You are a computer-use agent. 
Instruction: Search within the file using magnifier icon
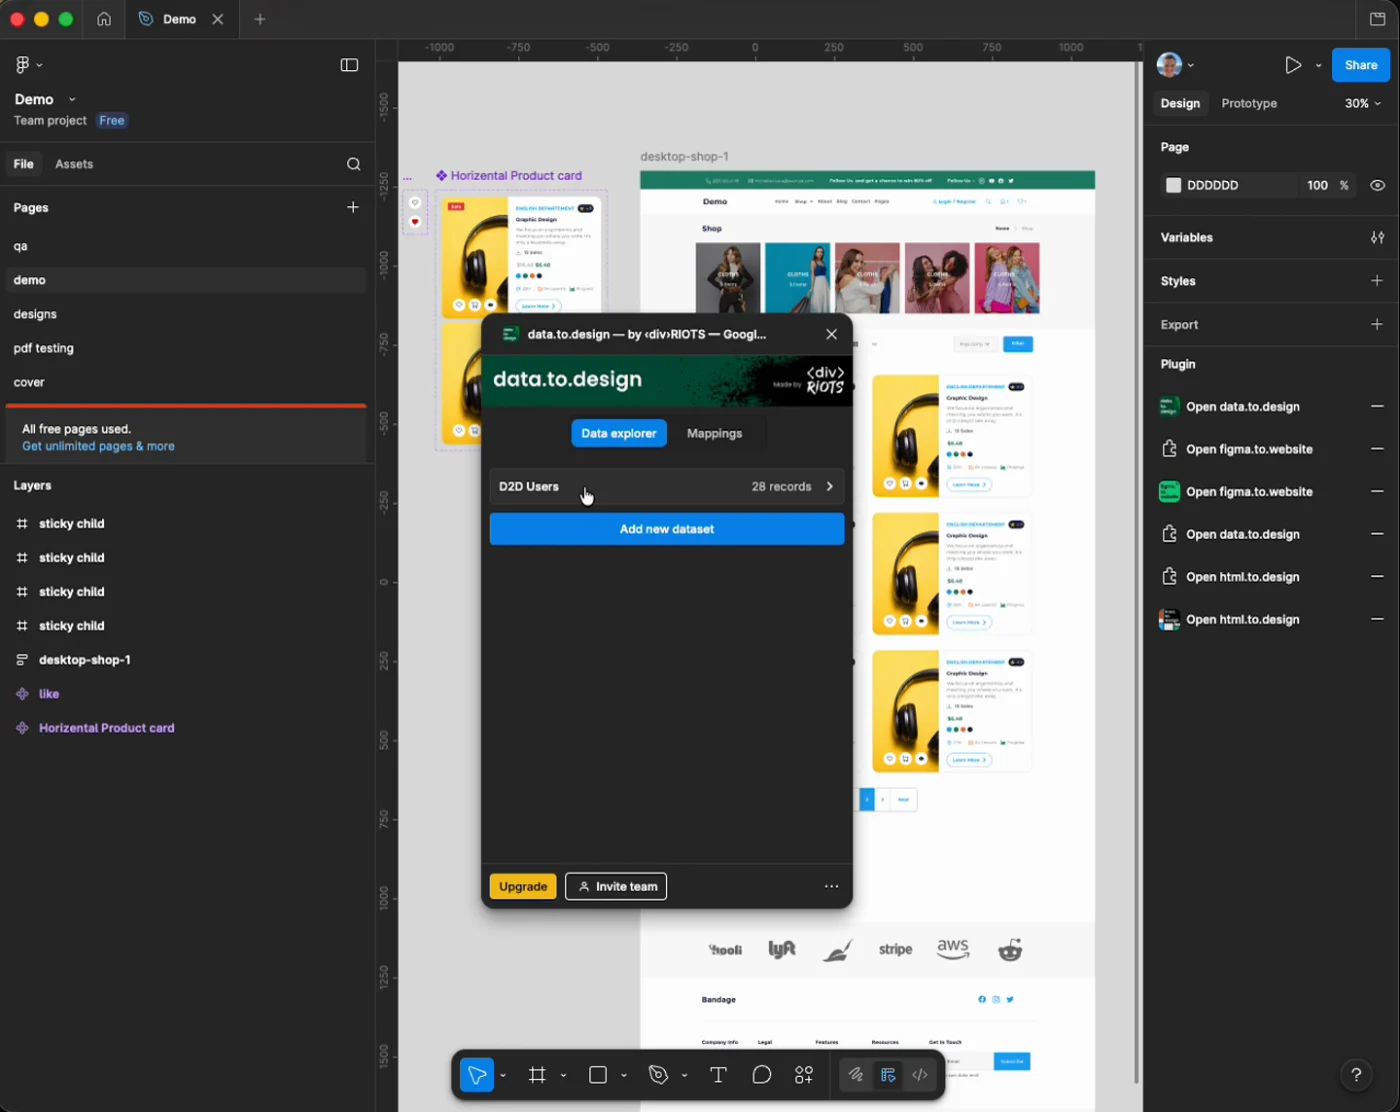[353, 164]
